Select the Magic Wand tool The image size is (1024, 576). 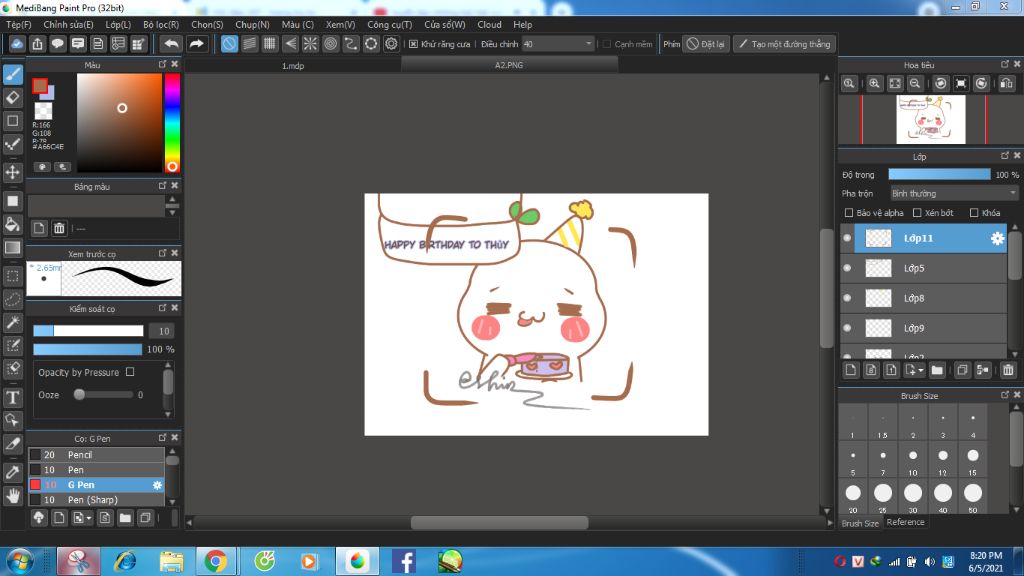pos(12,323)
